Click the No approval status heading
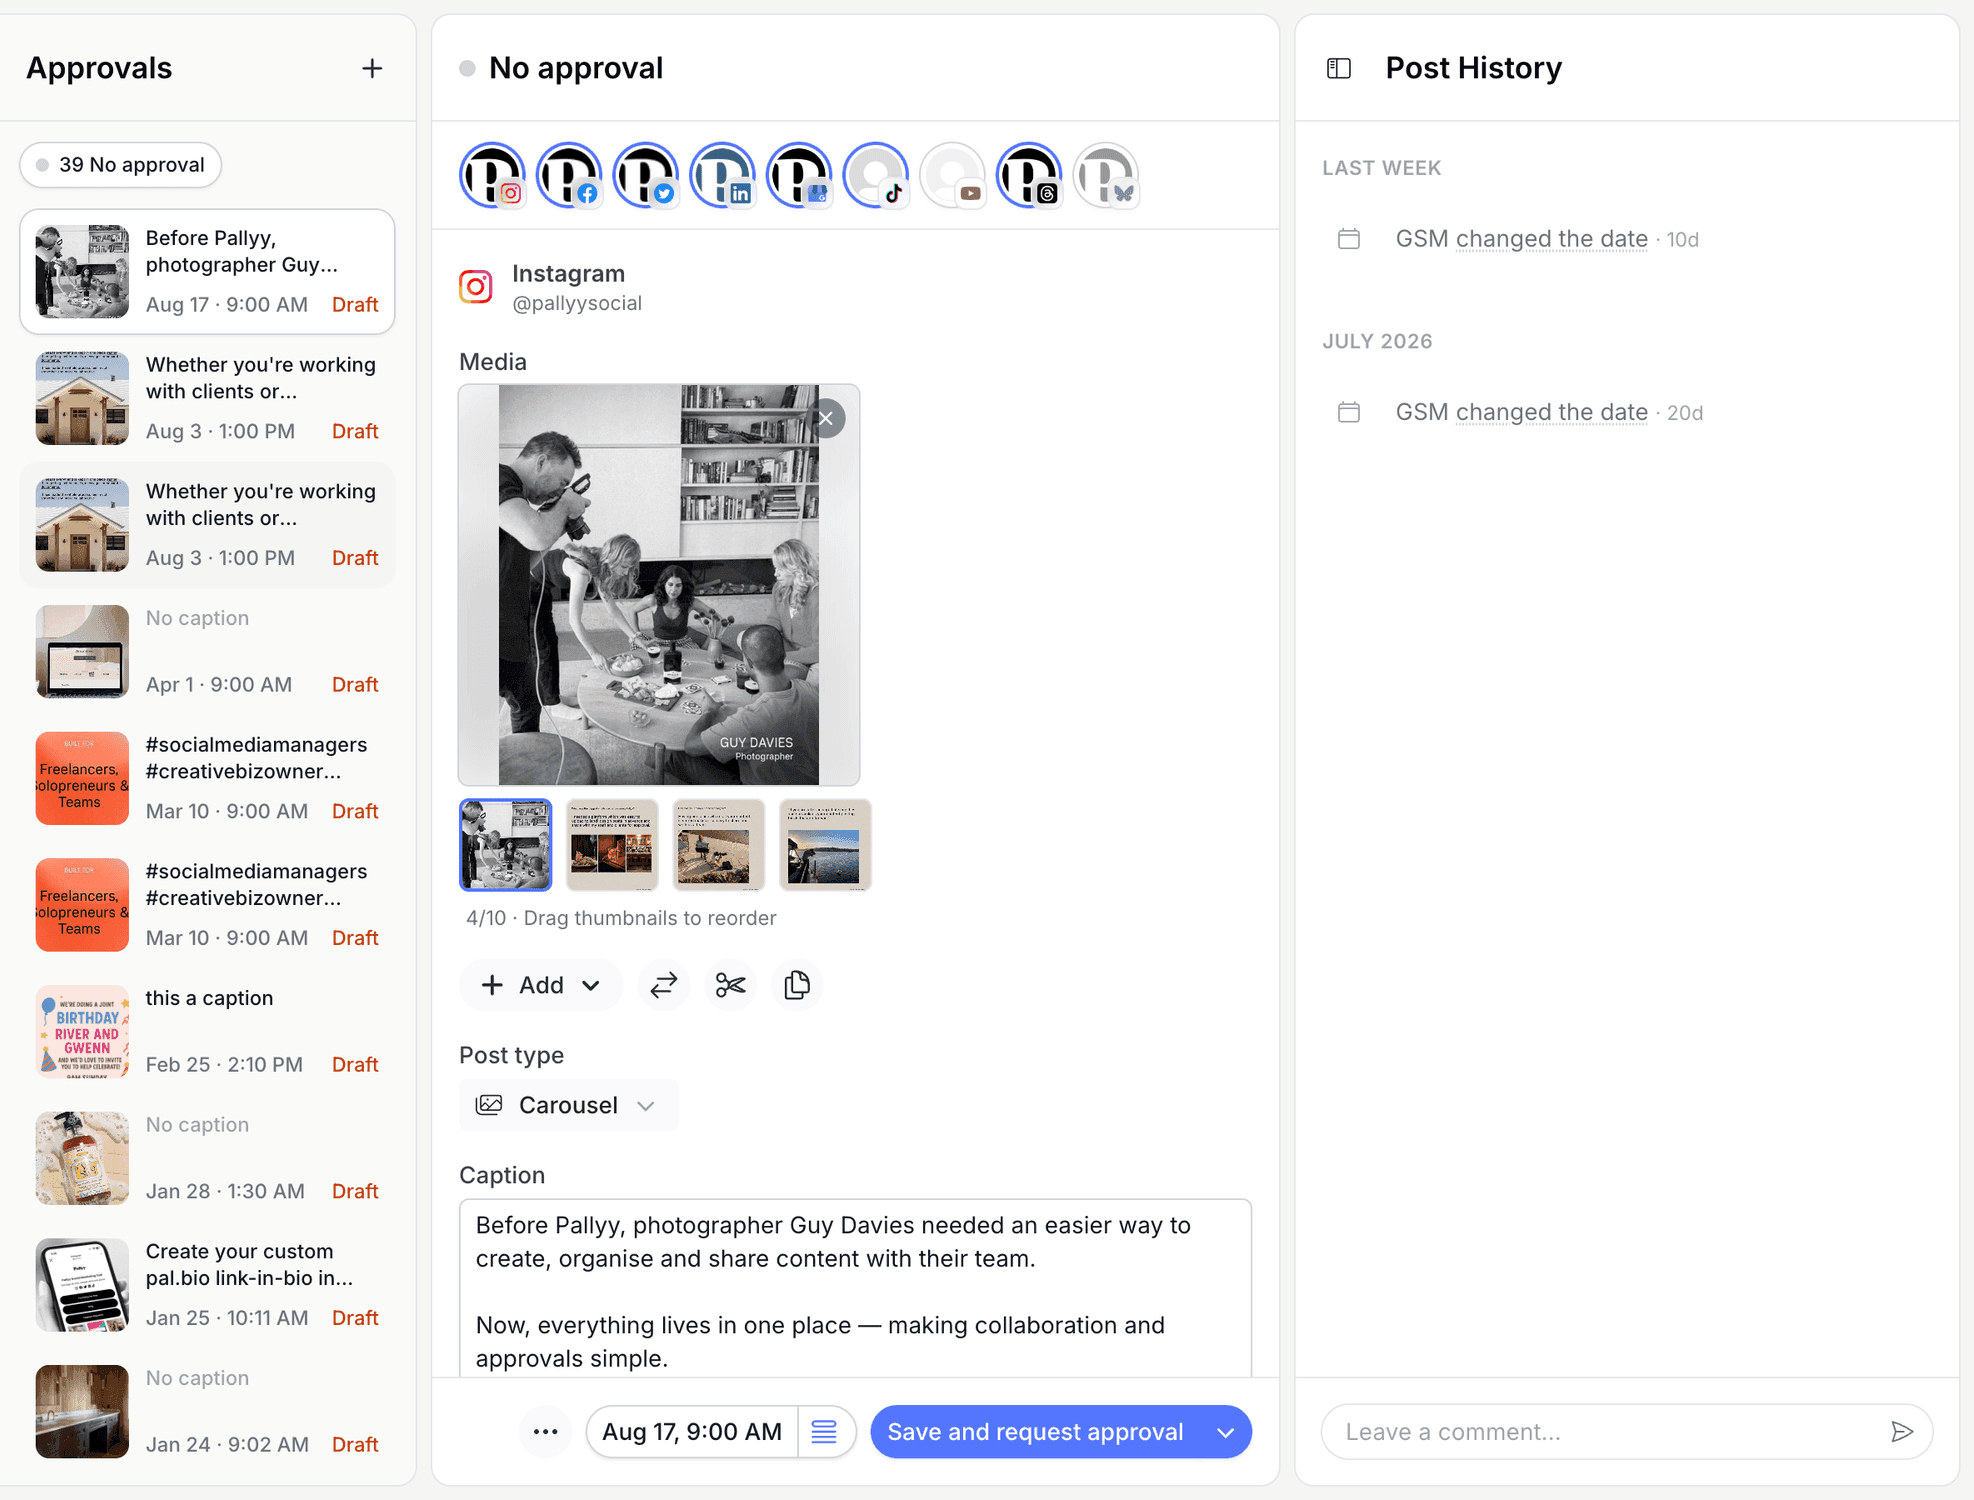The height and width of the screenshot is (1500, 1974). point(576,68)
